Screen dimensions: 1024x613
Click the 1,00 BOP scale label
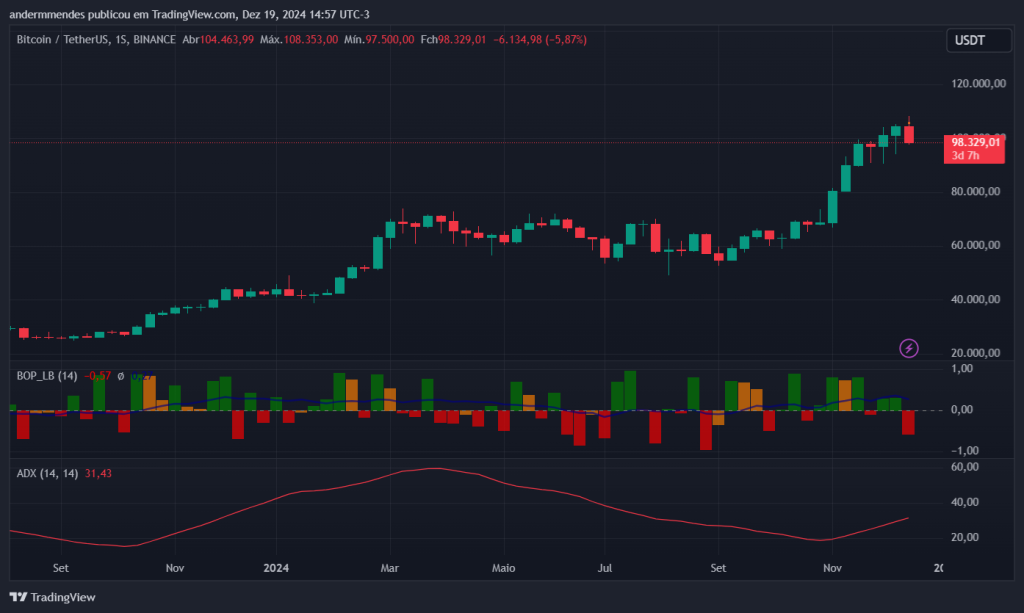(x=962, y=369)
